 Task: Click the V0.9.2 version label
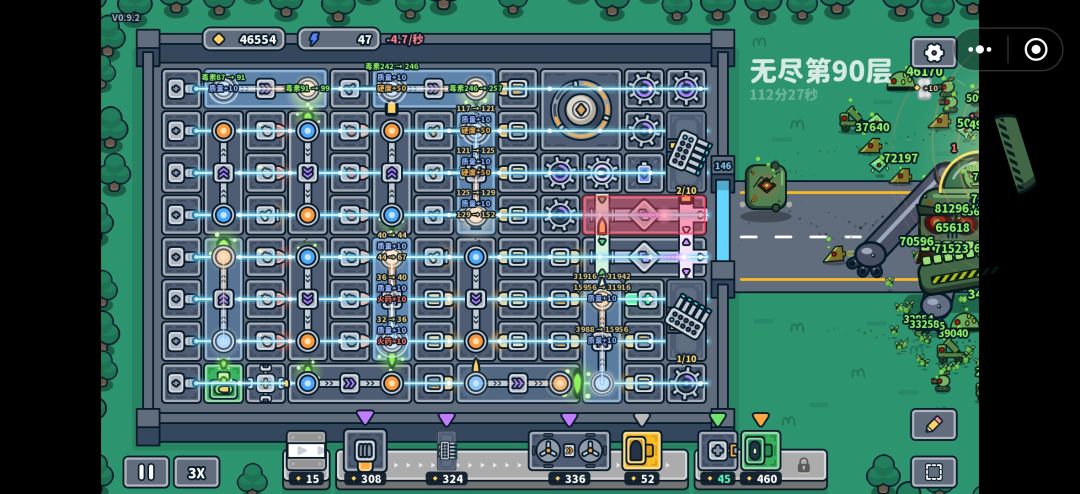click(126, 17)
